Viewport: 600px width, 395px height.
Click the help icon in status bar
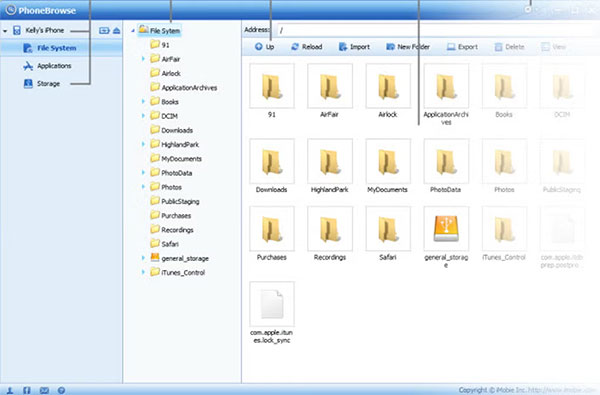click(x=61, y=390)
